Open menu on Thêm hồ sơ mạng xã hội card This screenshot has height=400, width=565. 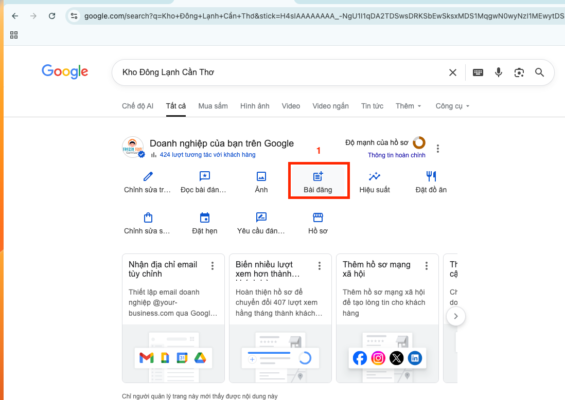(427, 266)
